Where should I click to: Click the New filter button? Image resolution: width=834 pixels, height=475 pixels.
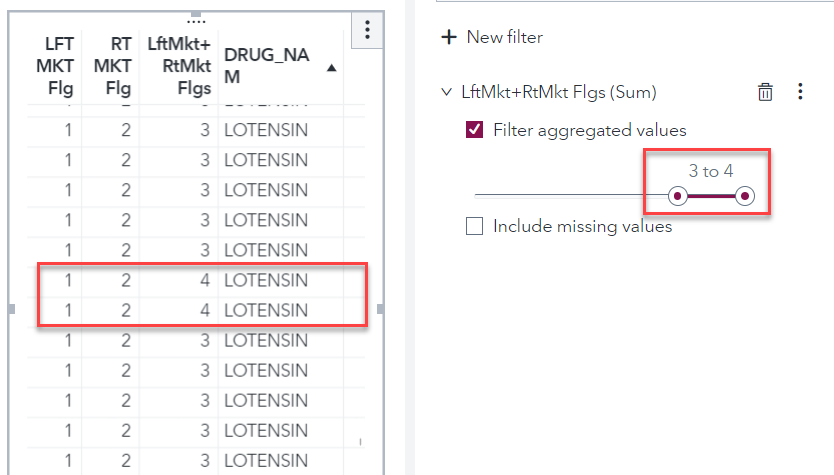pyautogui.click(x=504, y=37)
